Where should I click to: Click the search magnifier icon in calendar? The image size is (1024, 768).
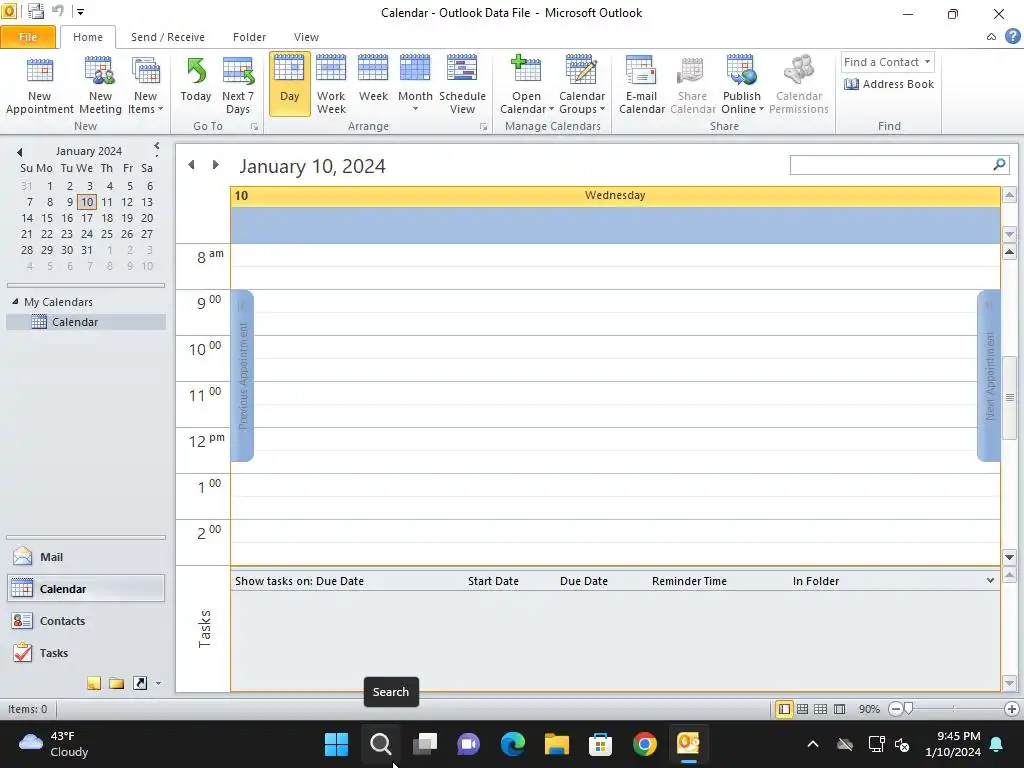pos(999,165)
